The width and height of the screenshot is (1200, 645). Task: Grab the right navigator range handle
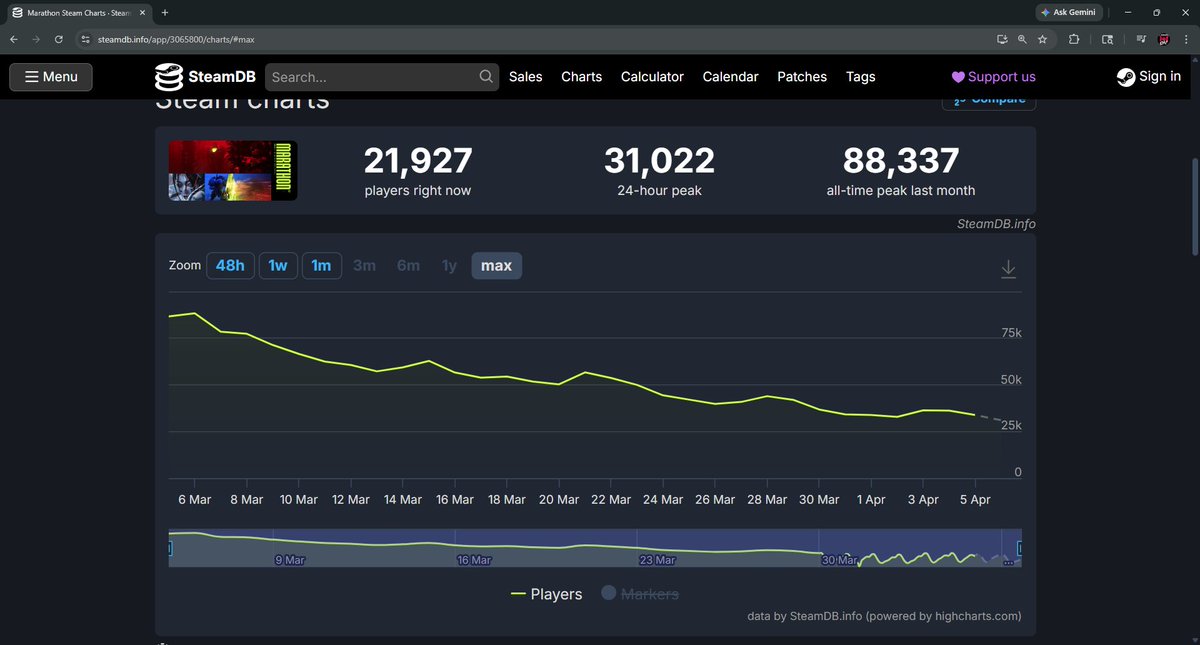pyautogui.click(x=1020, y=548)
